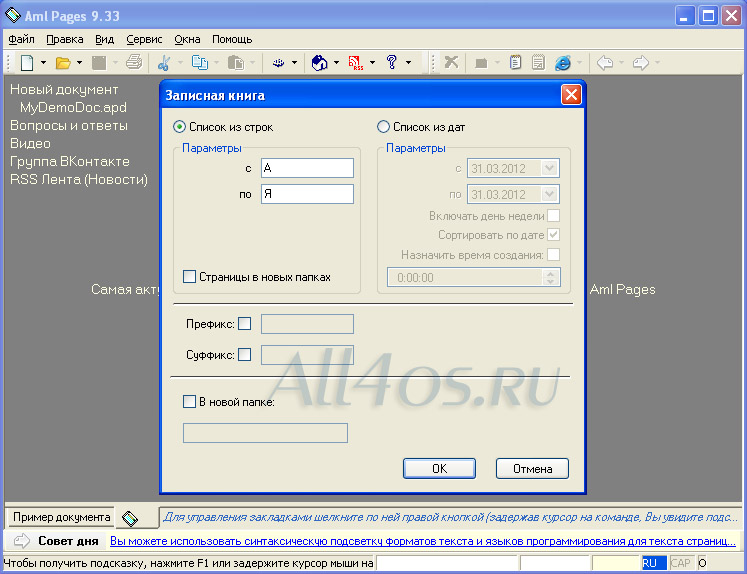Open the Файл menu
Viewport: 747px width, 574px height.
click(21, 39)
